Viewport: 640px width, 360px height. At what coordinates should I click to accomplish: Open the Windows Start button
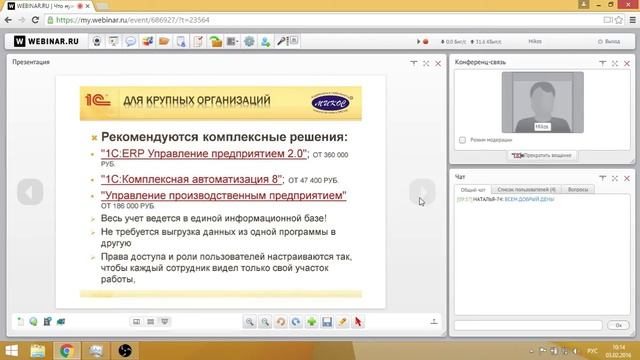pos(11,351)
